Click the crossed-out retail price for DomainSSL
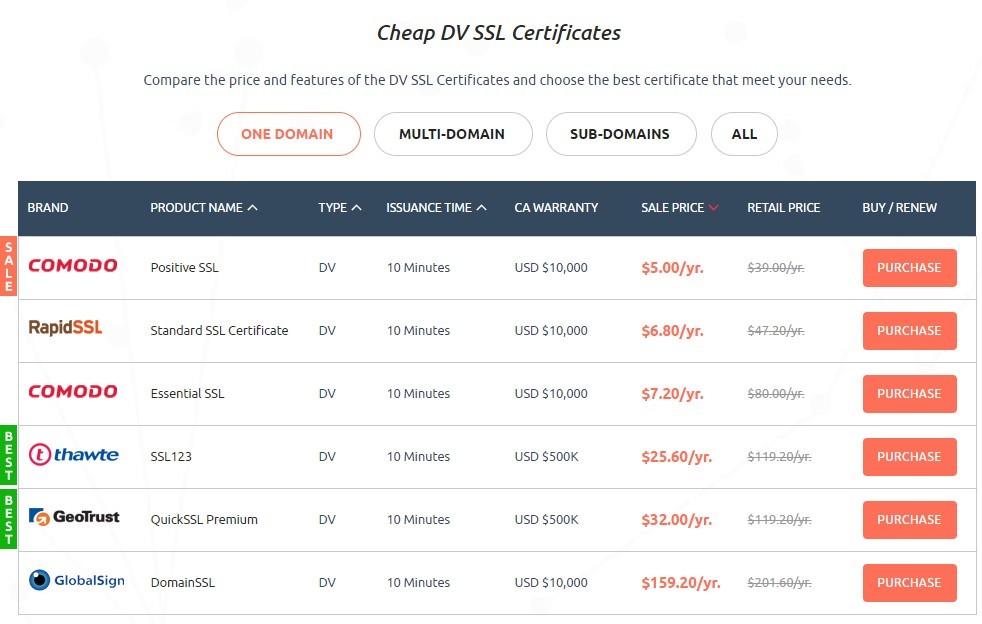This screenshot has height=624, width=982. point(777,582)
